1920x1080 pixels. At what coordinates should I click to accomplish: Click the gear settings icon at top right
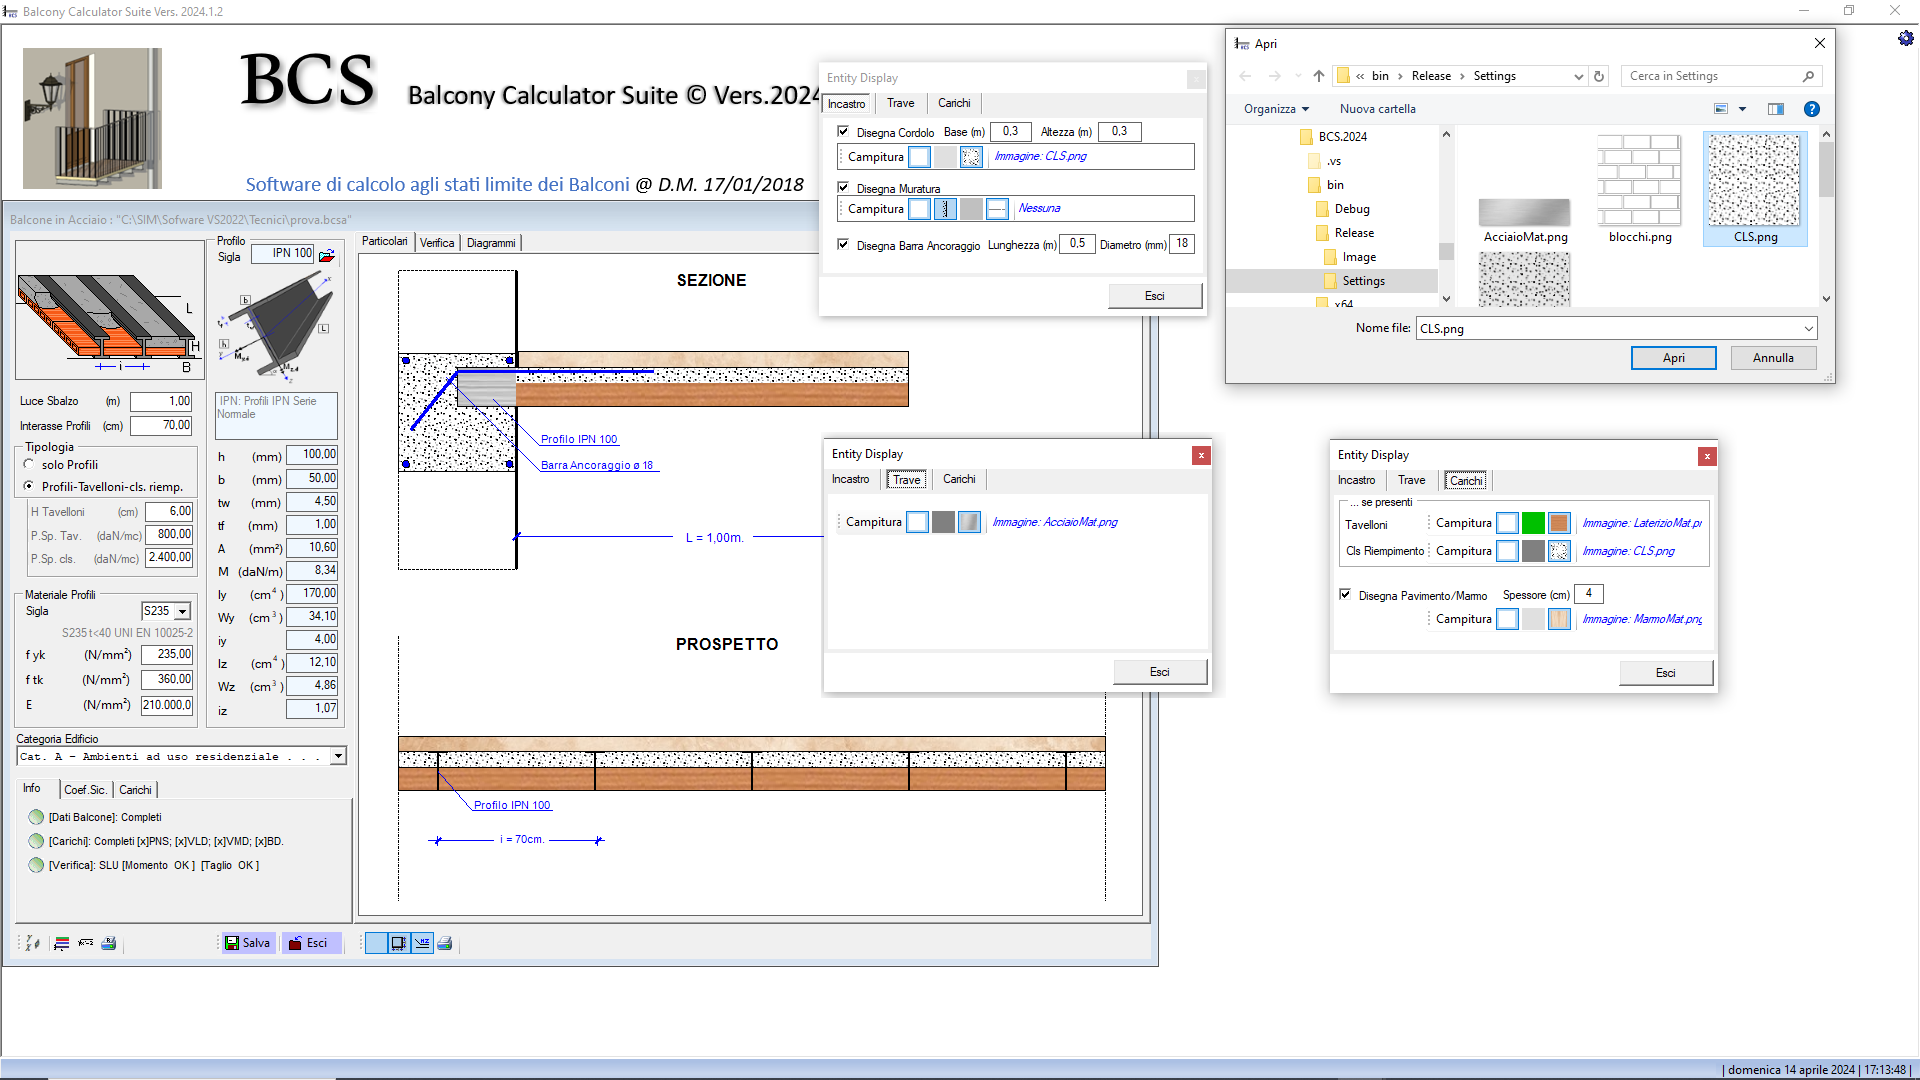[x=1905, y=38]
